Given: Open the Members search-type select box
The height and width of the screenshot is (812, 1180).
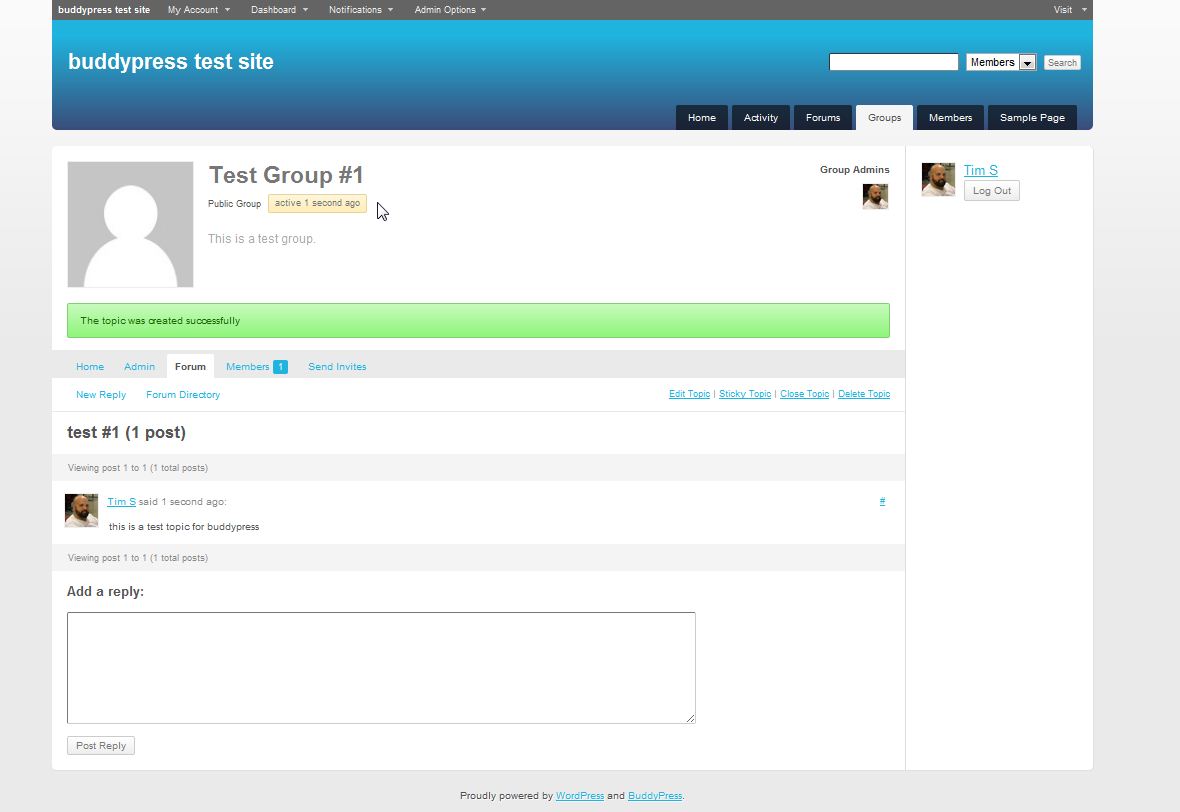Looking at the screenshot, I should click(x=1001, y=62).
